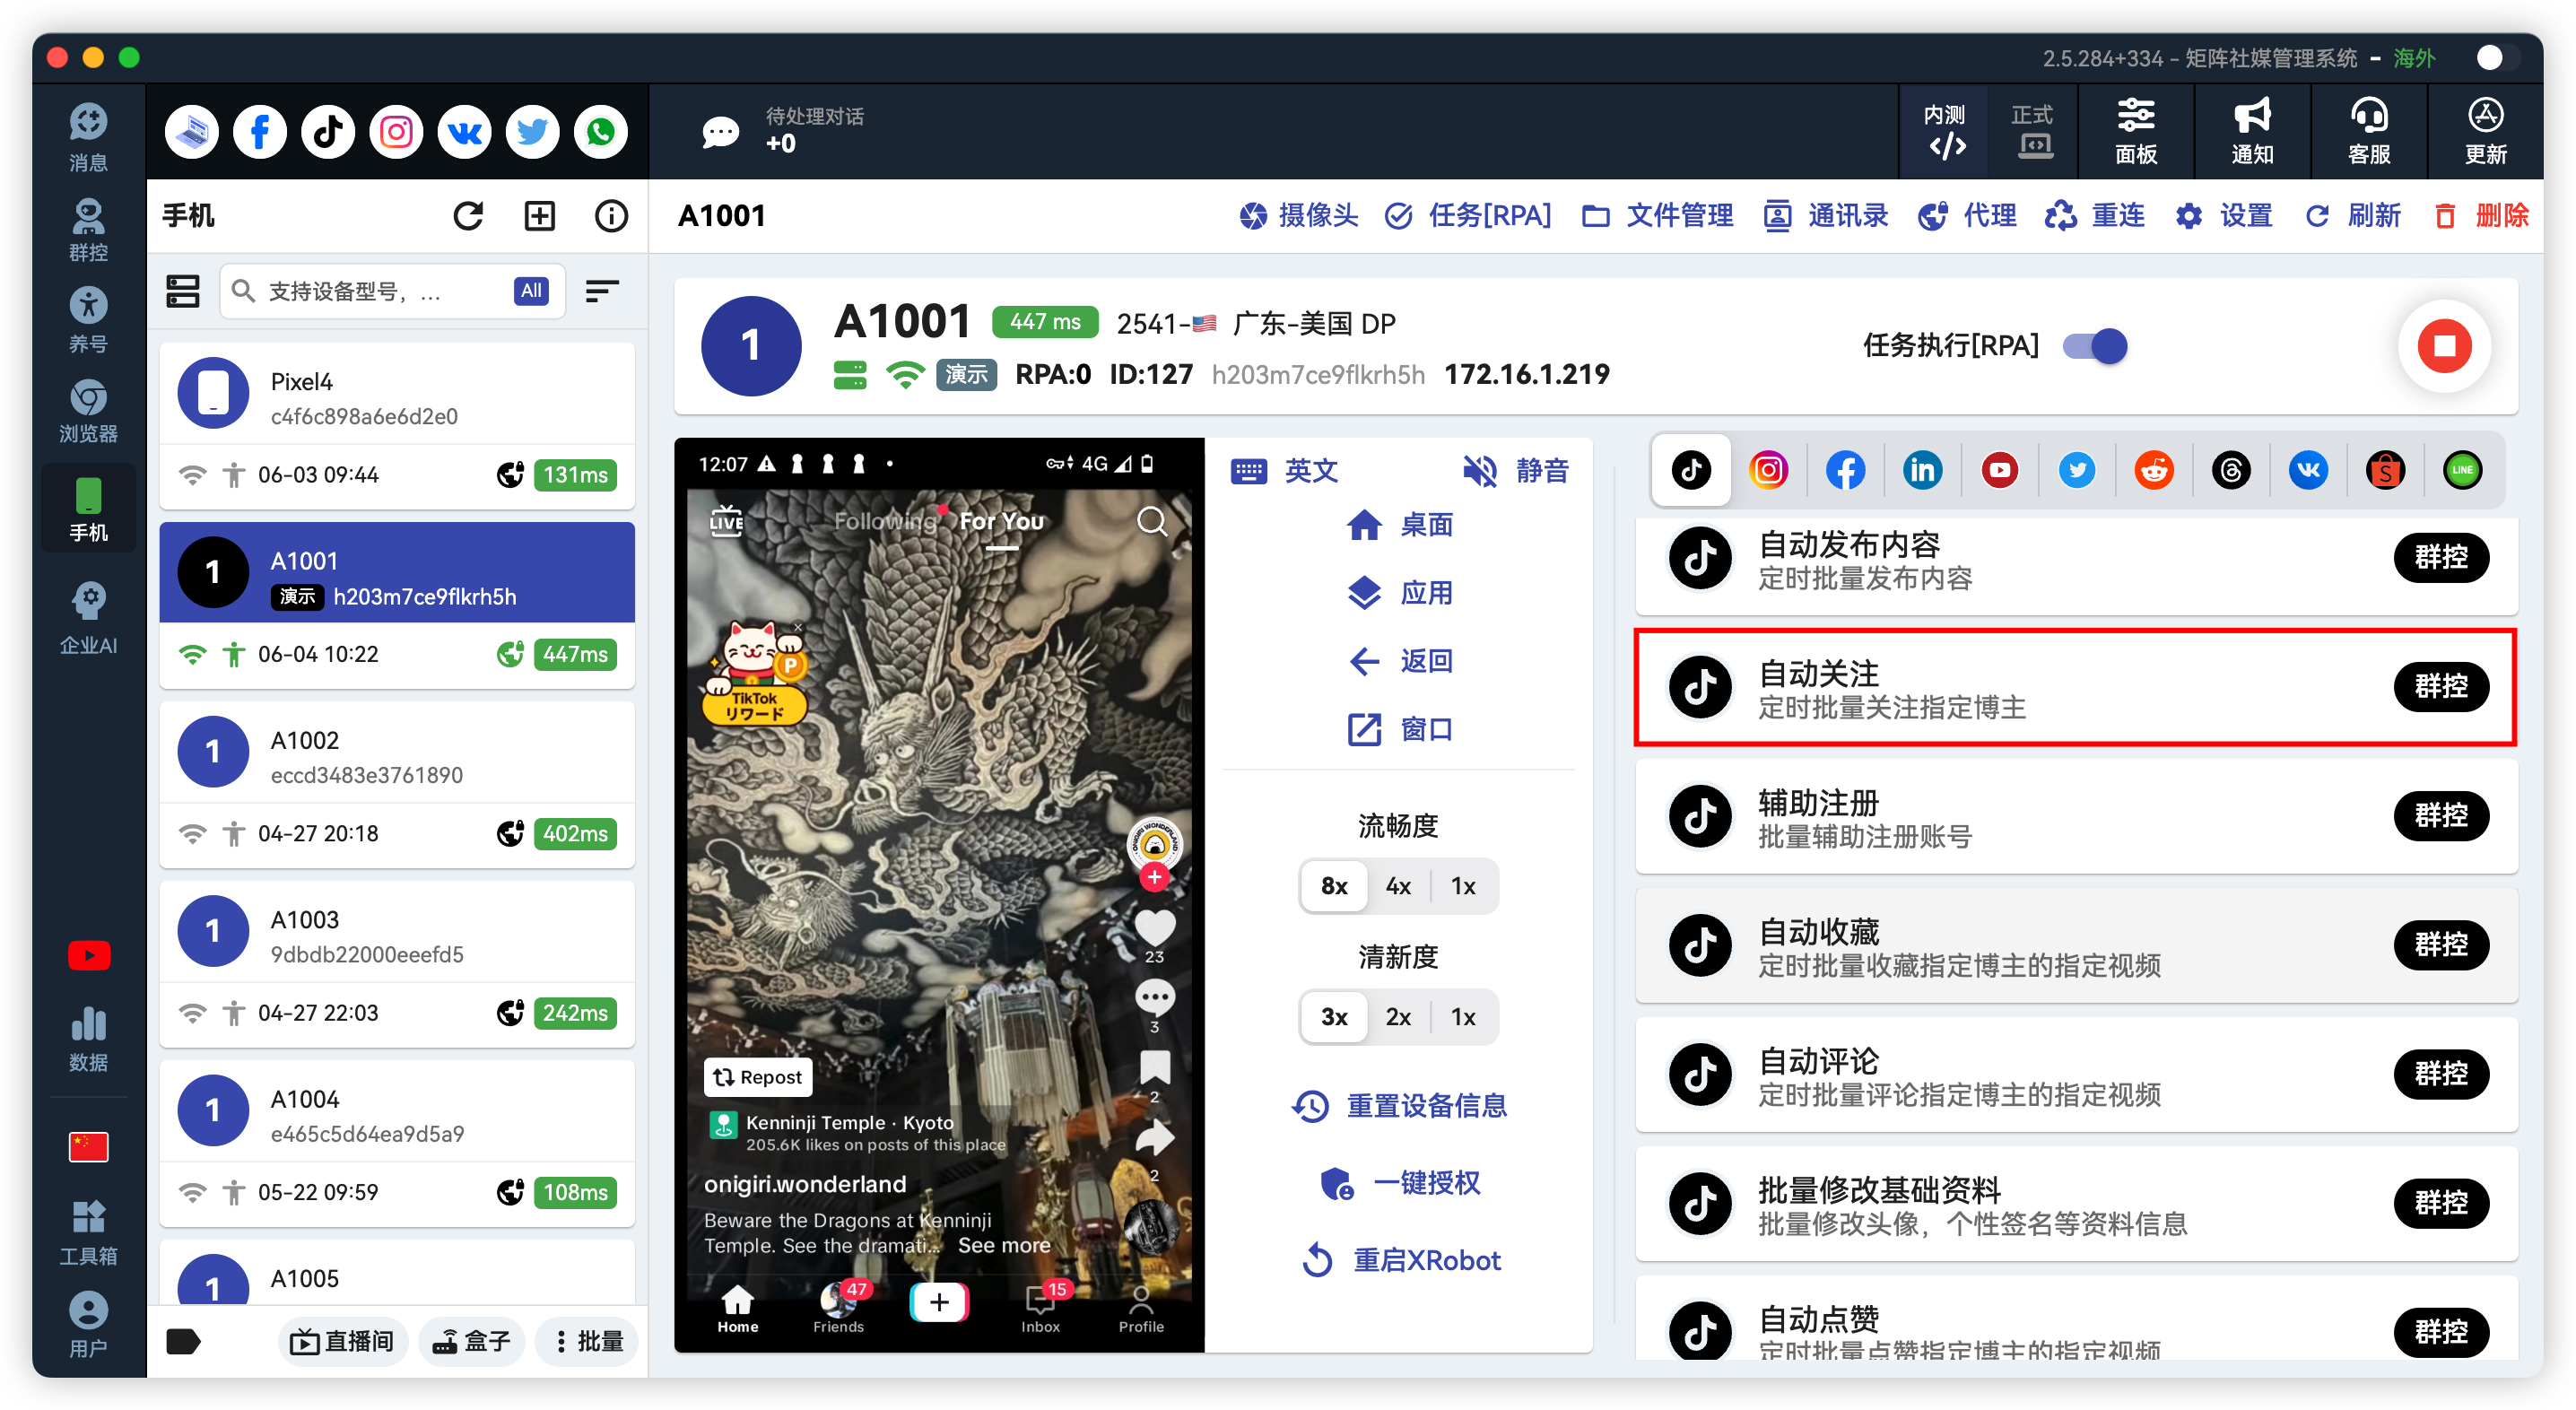Viewport: 2576px width, 1410px height.
Task: Select the WhatsApp icon in the top bar
Action: tap(600, 132)
